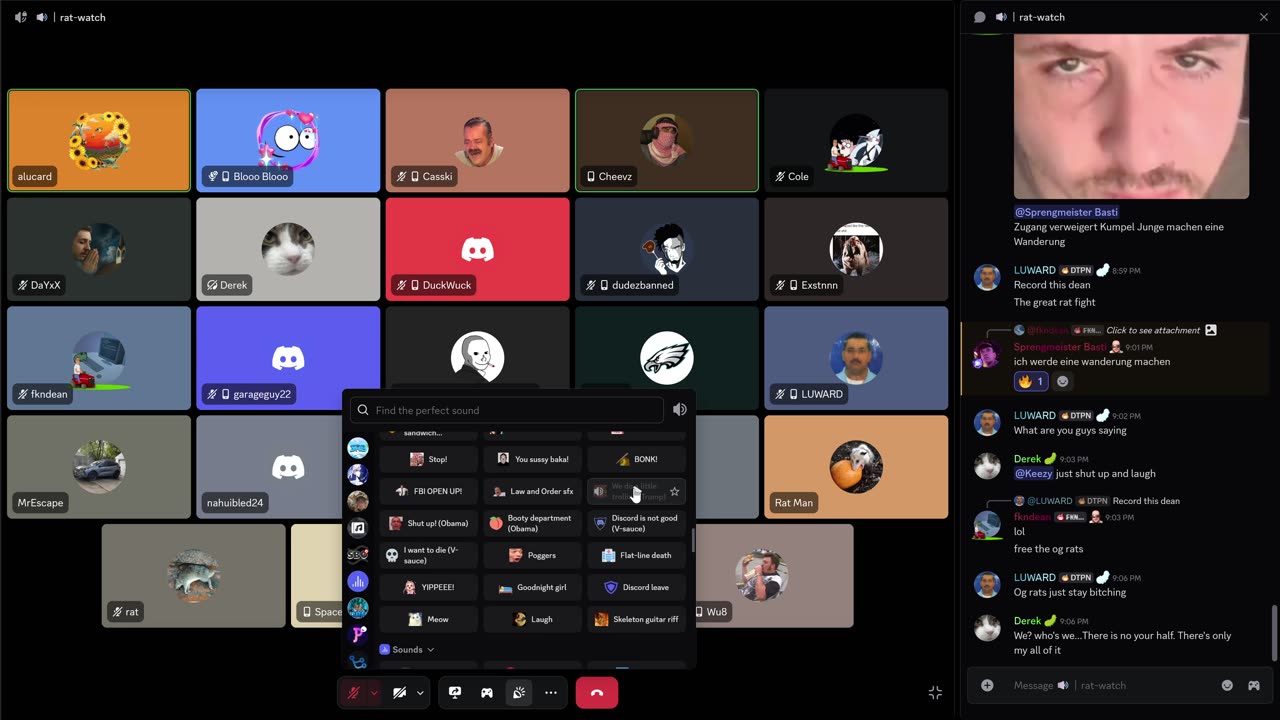Open LUWARD's username at 9:06 PM message

pyautogui.click(x=1034, y=577)
